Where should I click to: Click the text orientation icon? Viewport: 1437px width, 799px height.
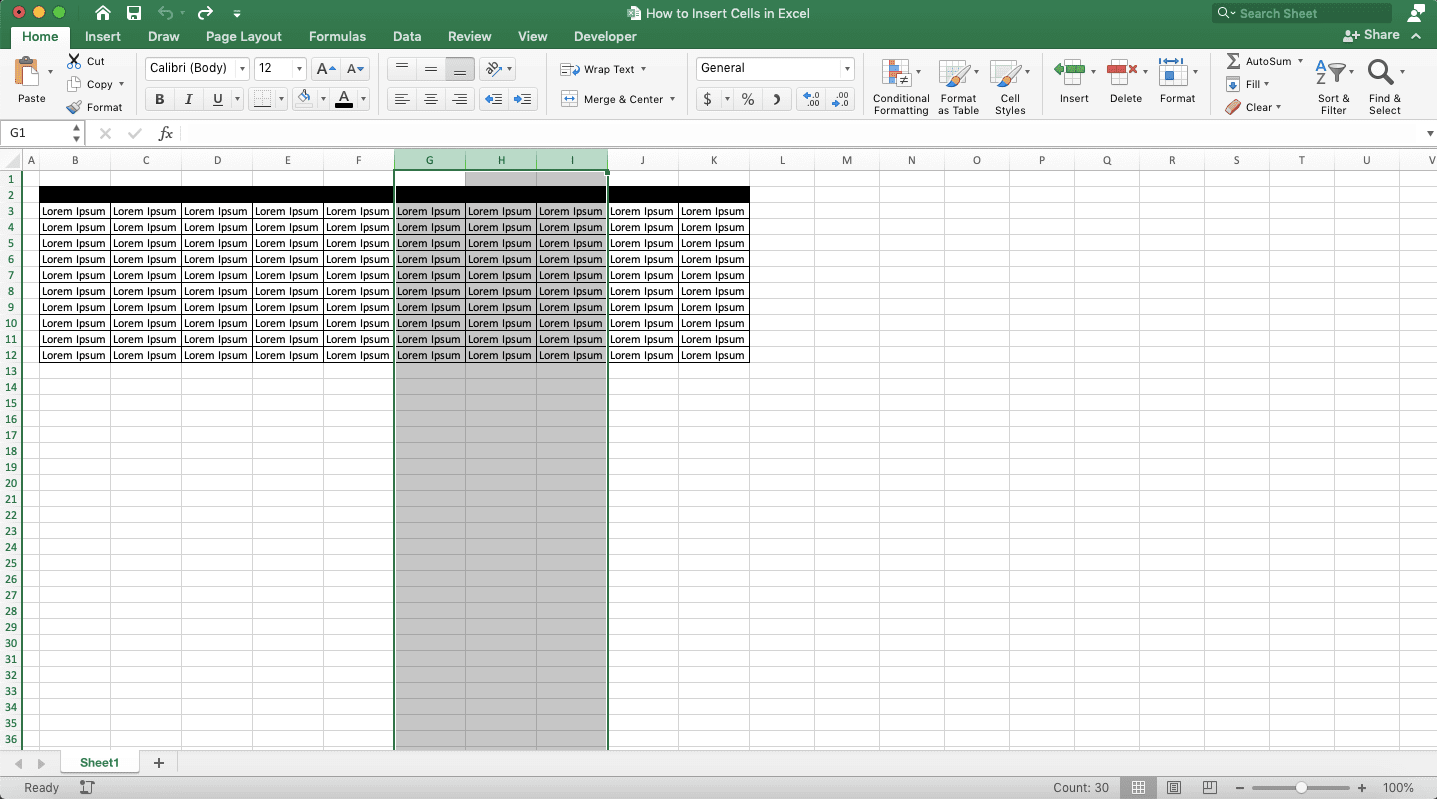pyautogui.click(x=492, y=69)
